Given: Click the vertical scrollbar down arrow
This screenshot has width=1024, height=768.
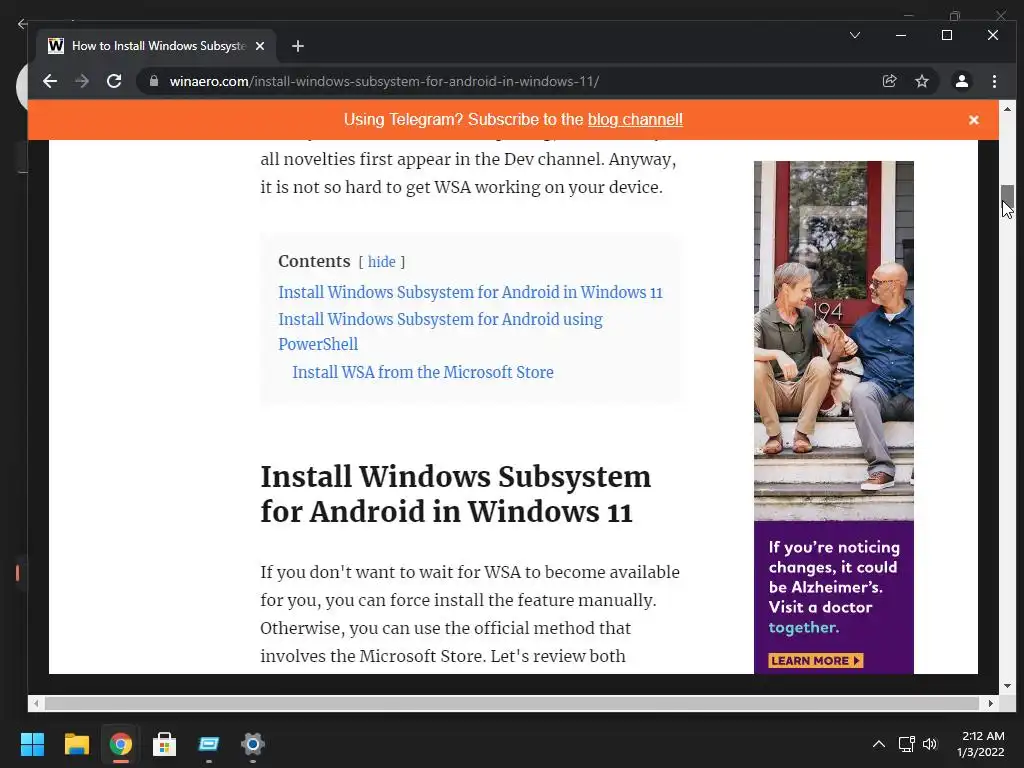Looking at the screenshot, I should [1007, 686].
